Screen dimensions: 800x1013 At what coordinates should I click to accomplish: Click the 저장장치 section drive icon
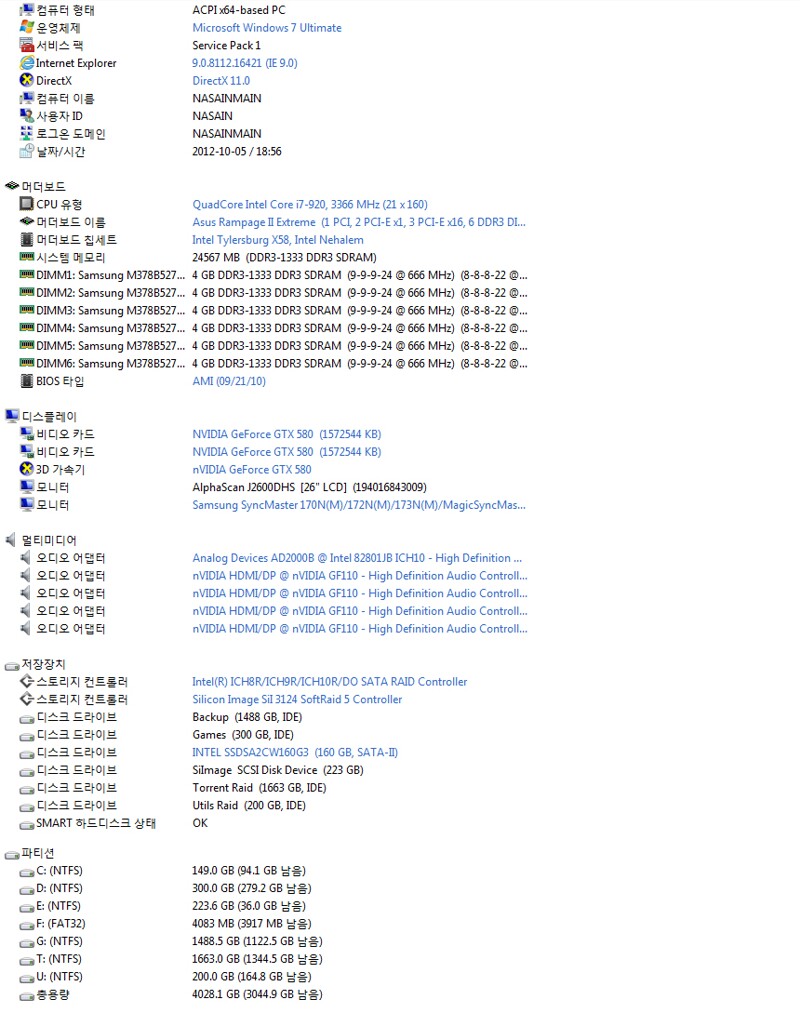[12, 665]
